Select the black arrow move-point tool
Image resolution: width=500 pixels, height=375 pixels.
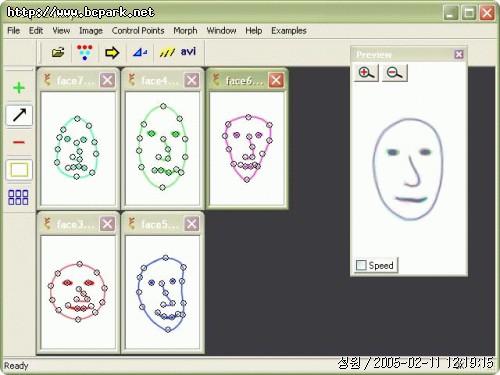point(19,115)
